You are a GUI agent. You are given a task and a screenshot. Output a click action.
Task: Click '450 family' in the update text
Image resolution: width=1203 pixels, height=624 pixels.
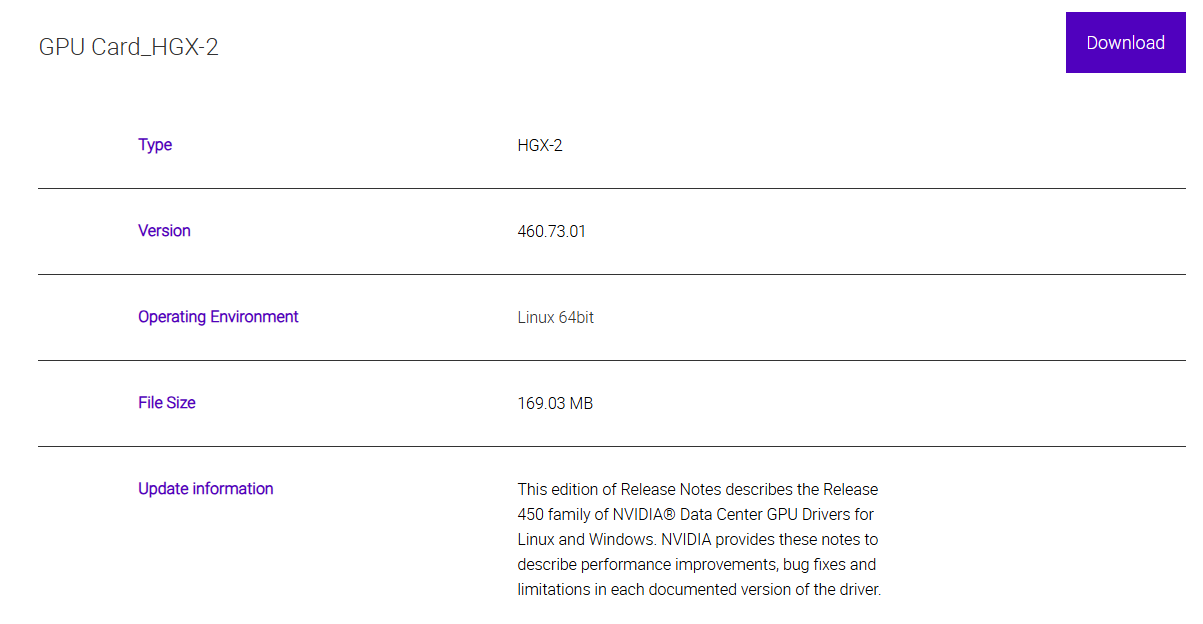[553, 515]
